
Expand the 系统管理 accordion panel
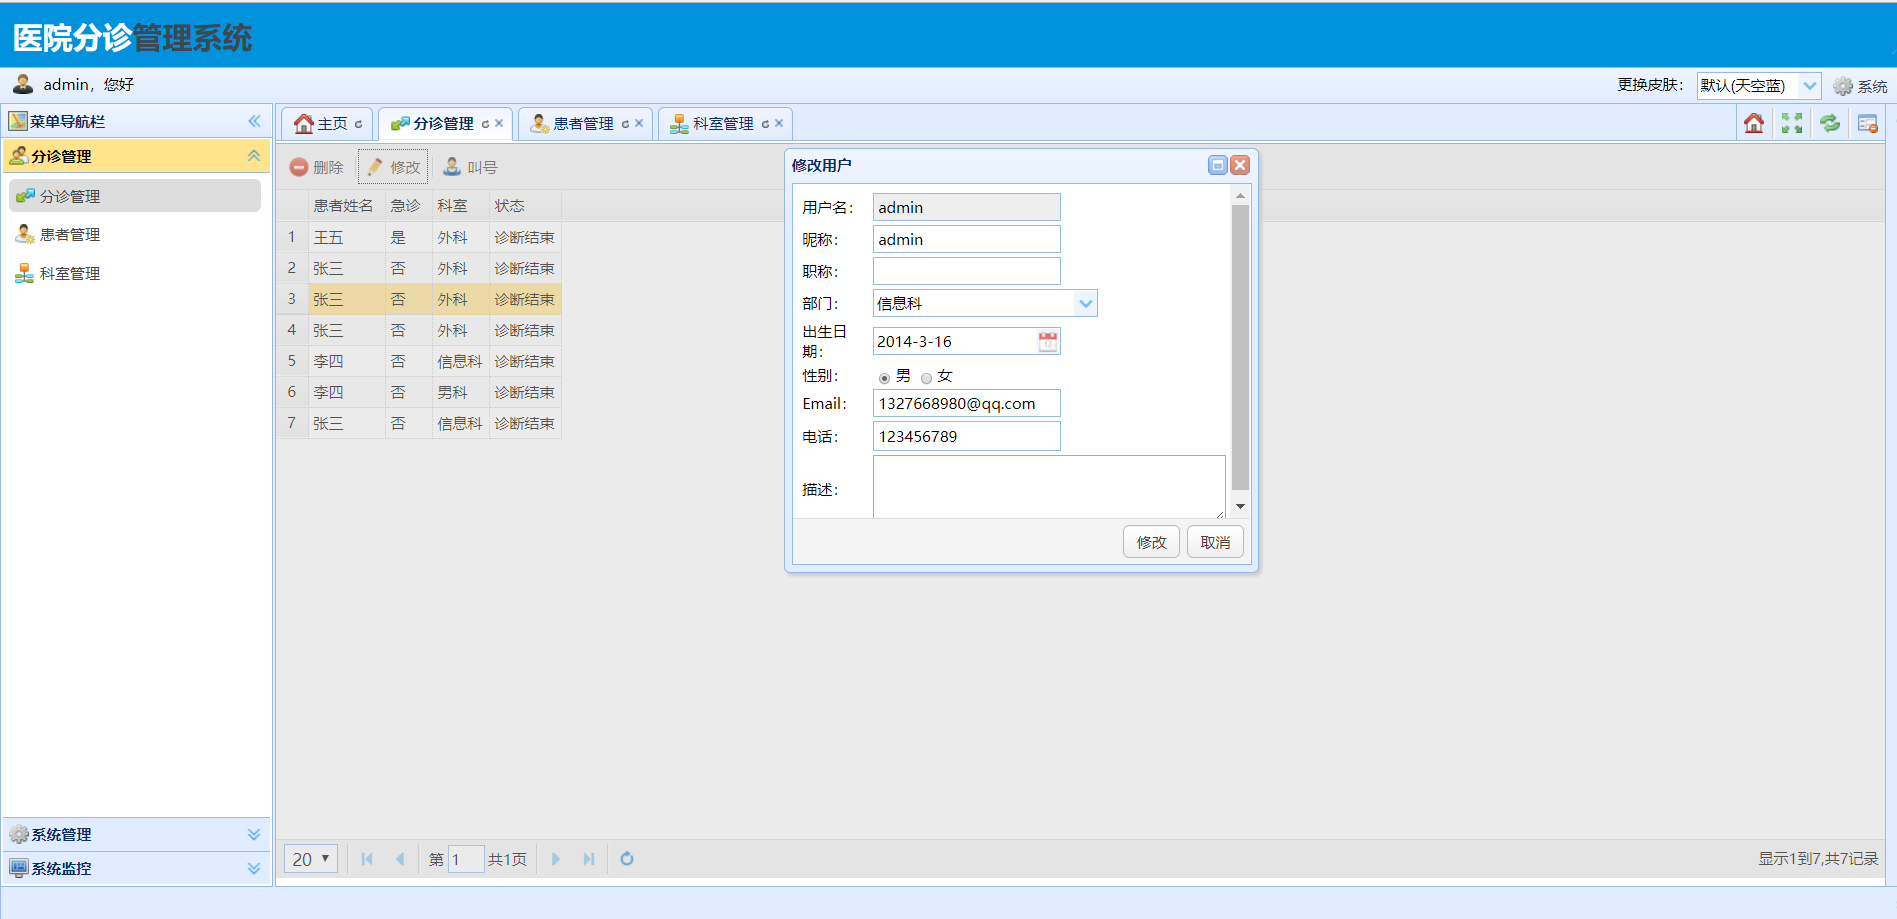pos(254,834)
